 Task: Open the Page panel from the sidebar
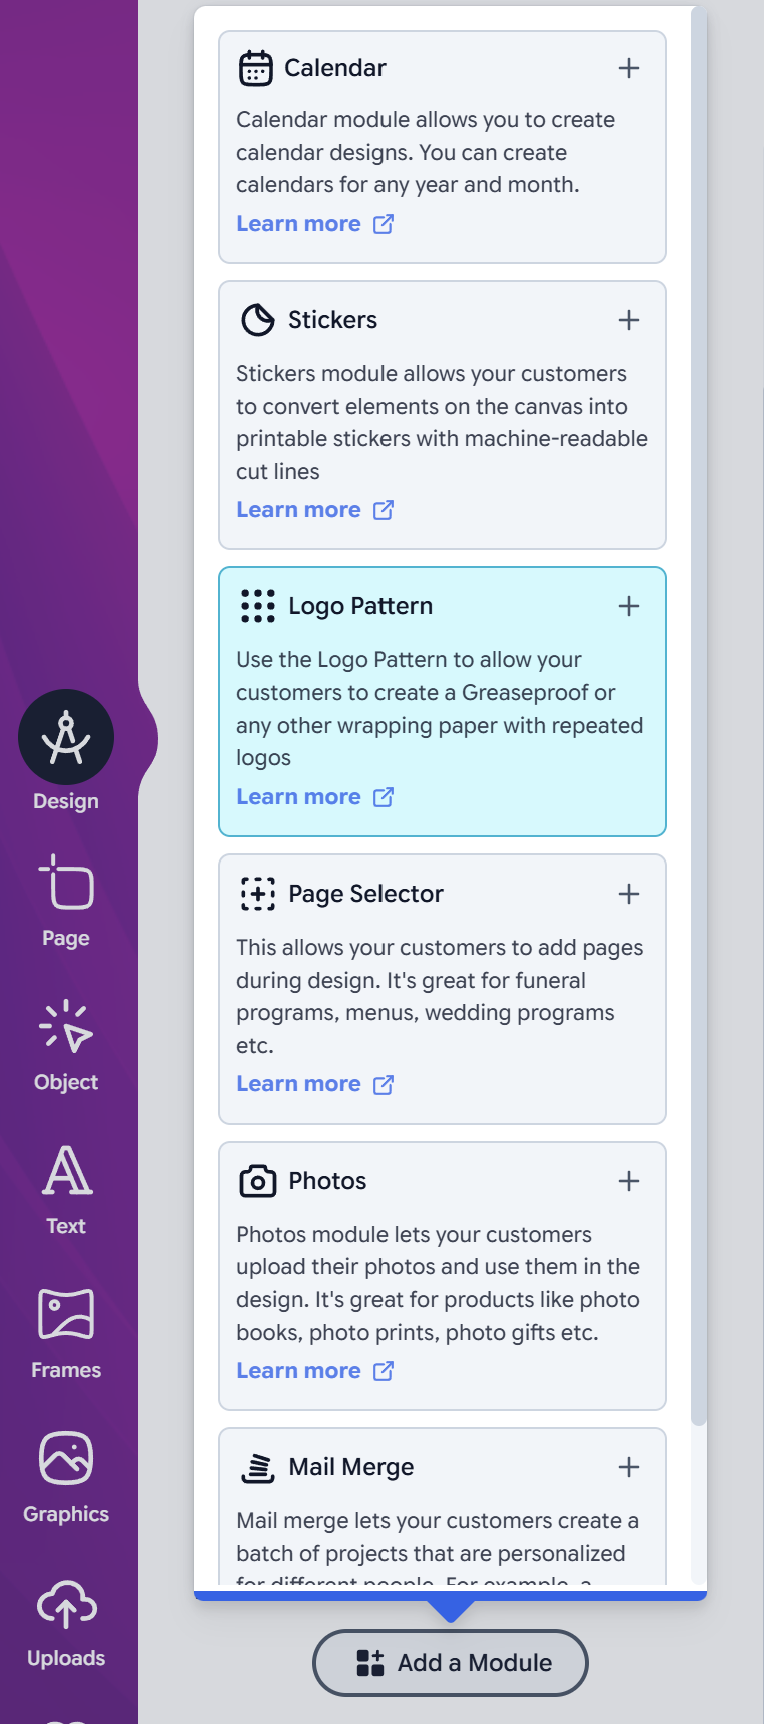coord(65,898)
